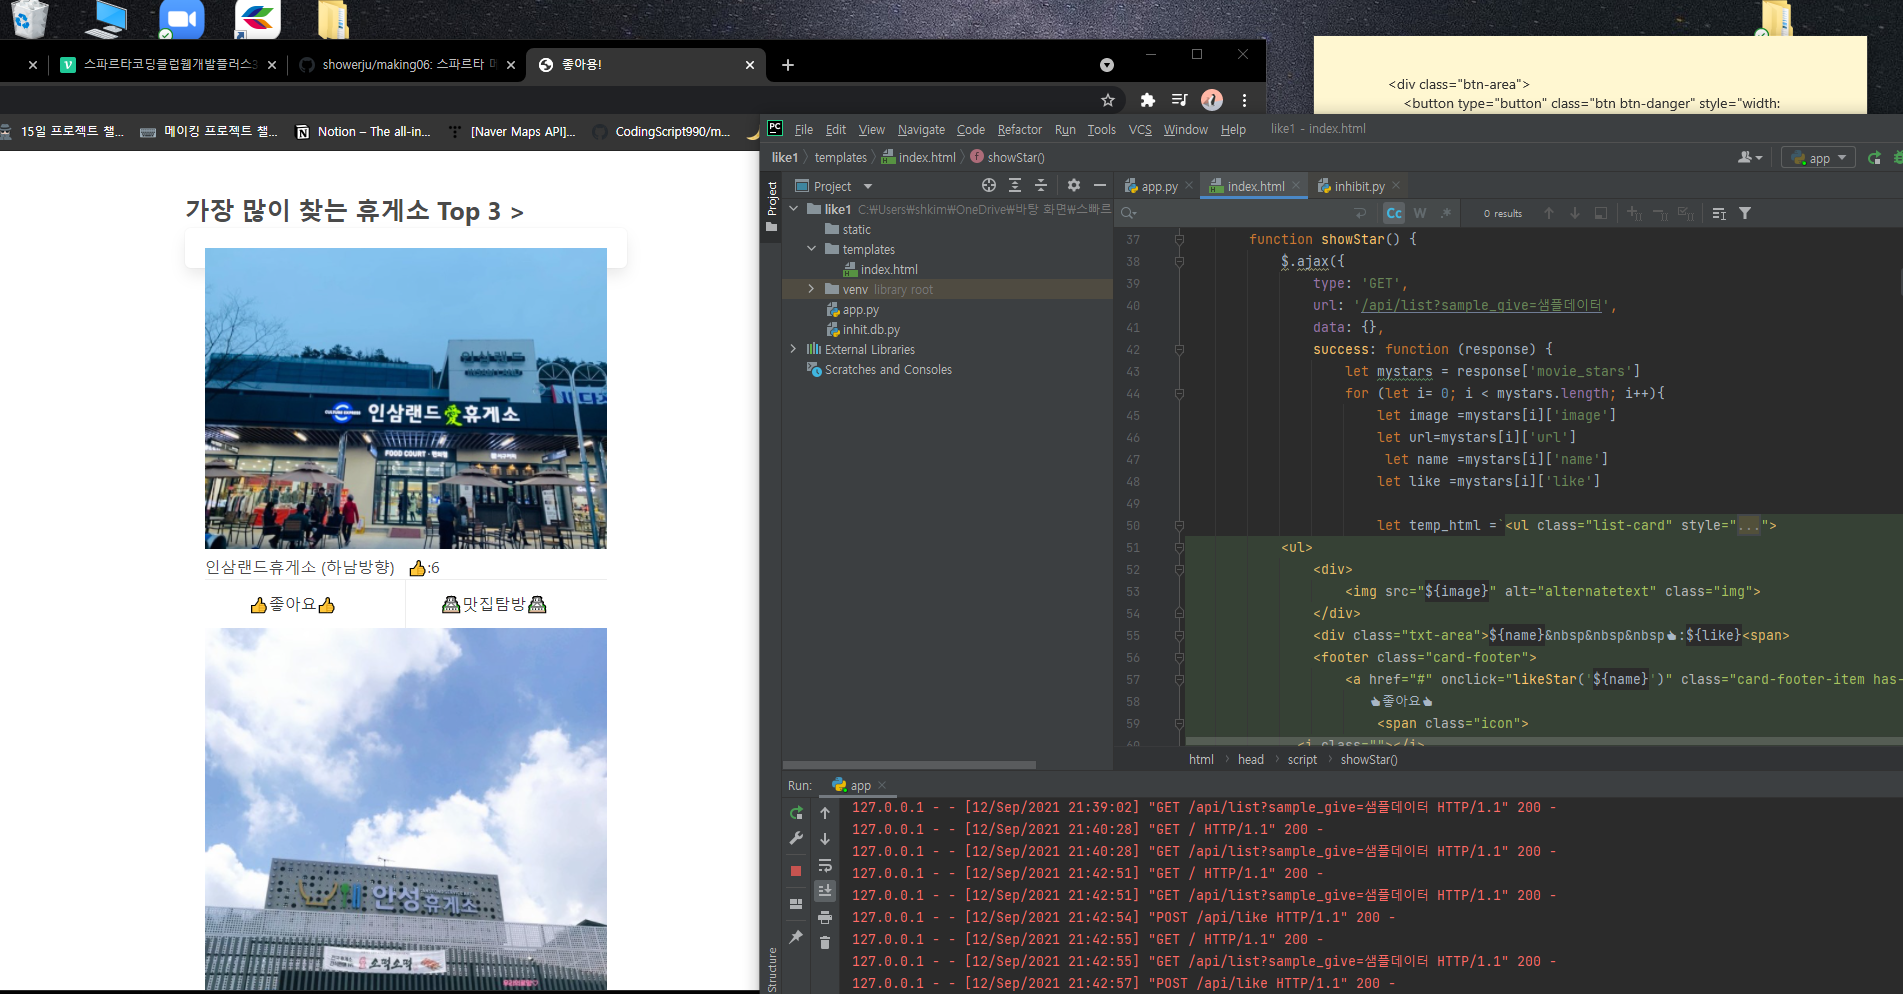
Task: Jump up the stack trace in Run console
Action: [825, 813]
